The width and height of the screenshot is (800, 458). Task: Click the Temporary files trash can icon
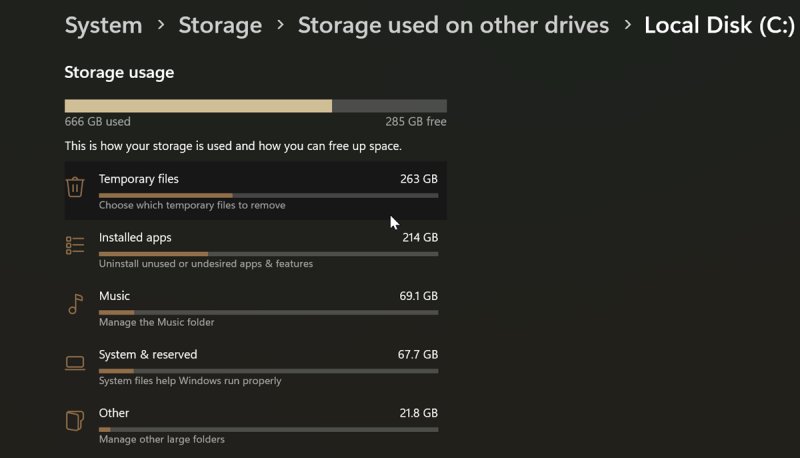click(75, 187)
